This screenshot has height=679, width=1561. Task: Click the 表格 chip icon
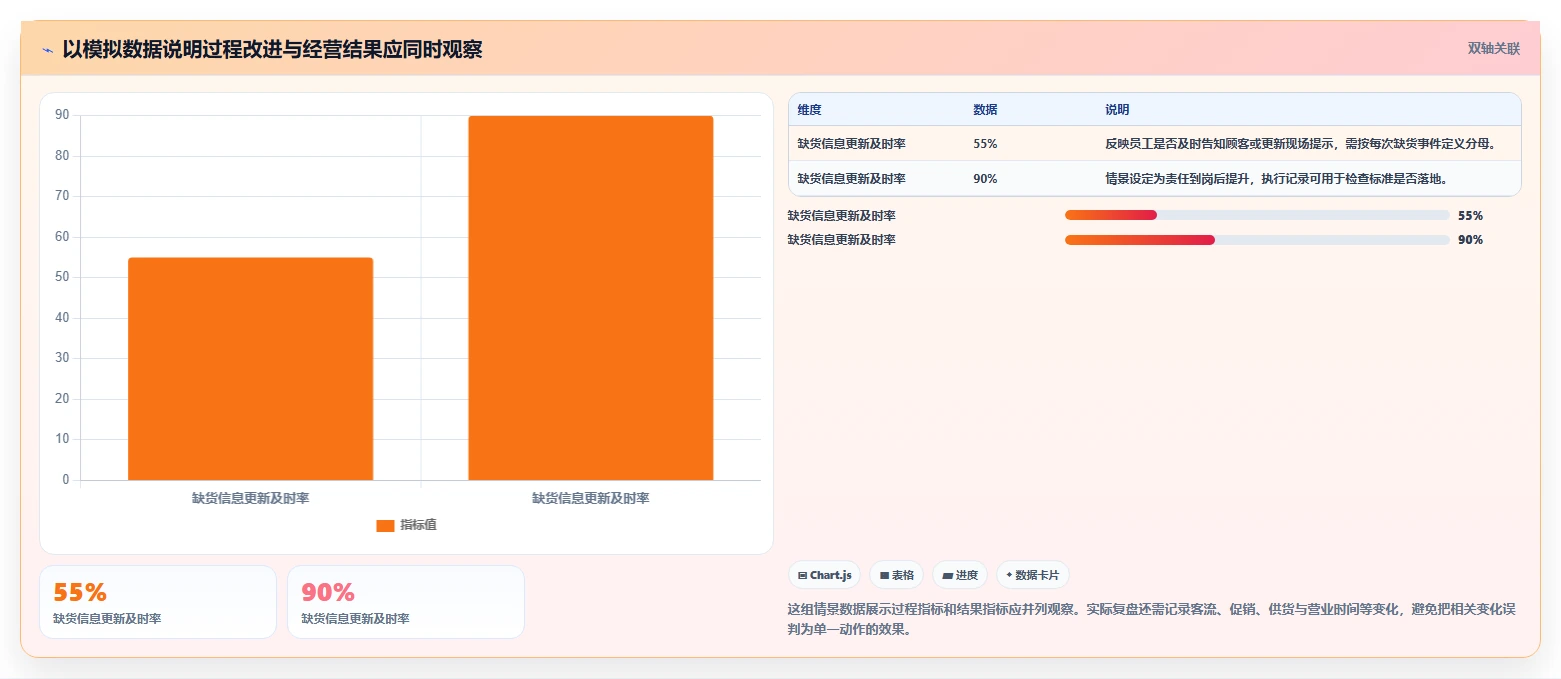(x=884, y=575)
